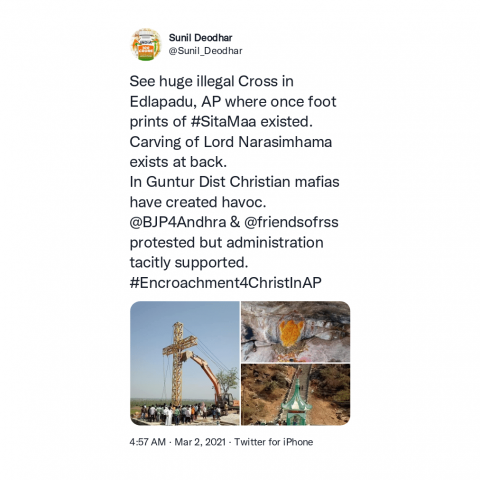This screenshot has width=480, height=480.
Task: Visit the @friendsofrss mention
Action: click(x=291, y=222)
